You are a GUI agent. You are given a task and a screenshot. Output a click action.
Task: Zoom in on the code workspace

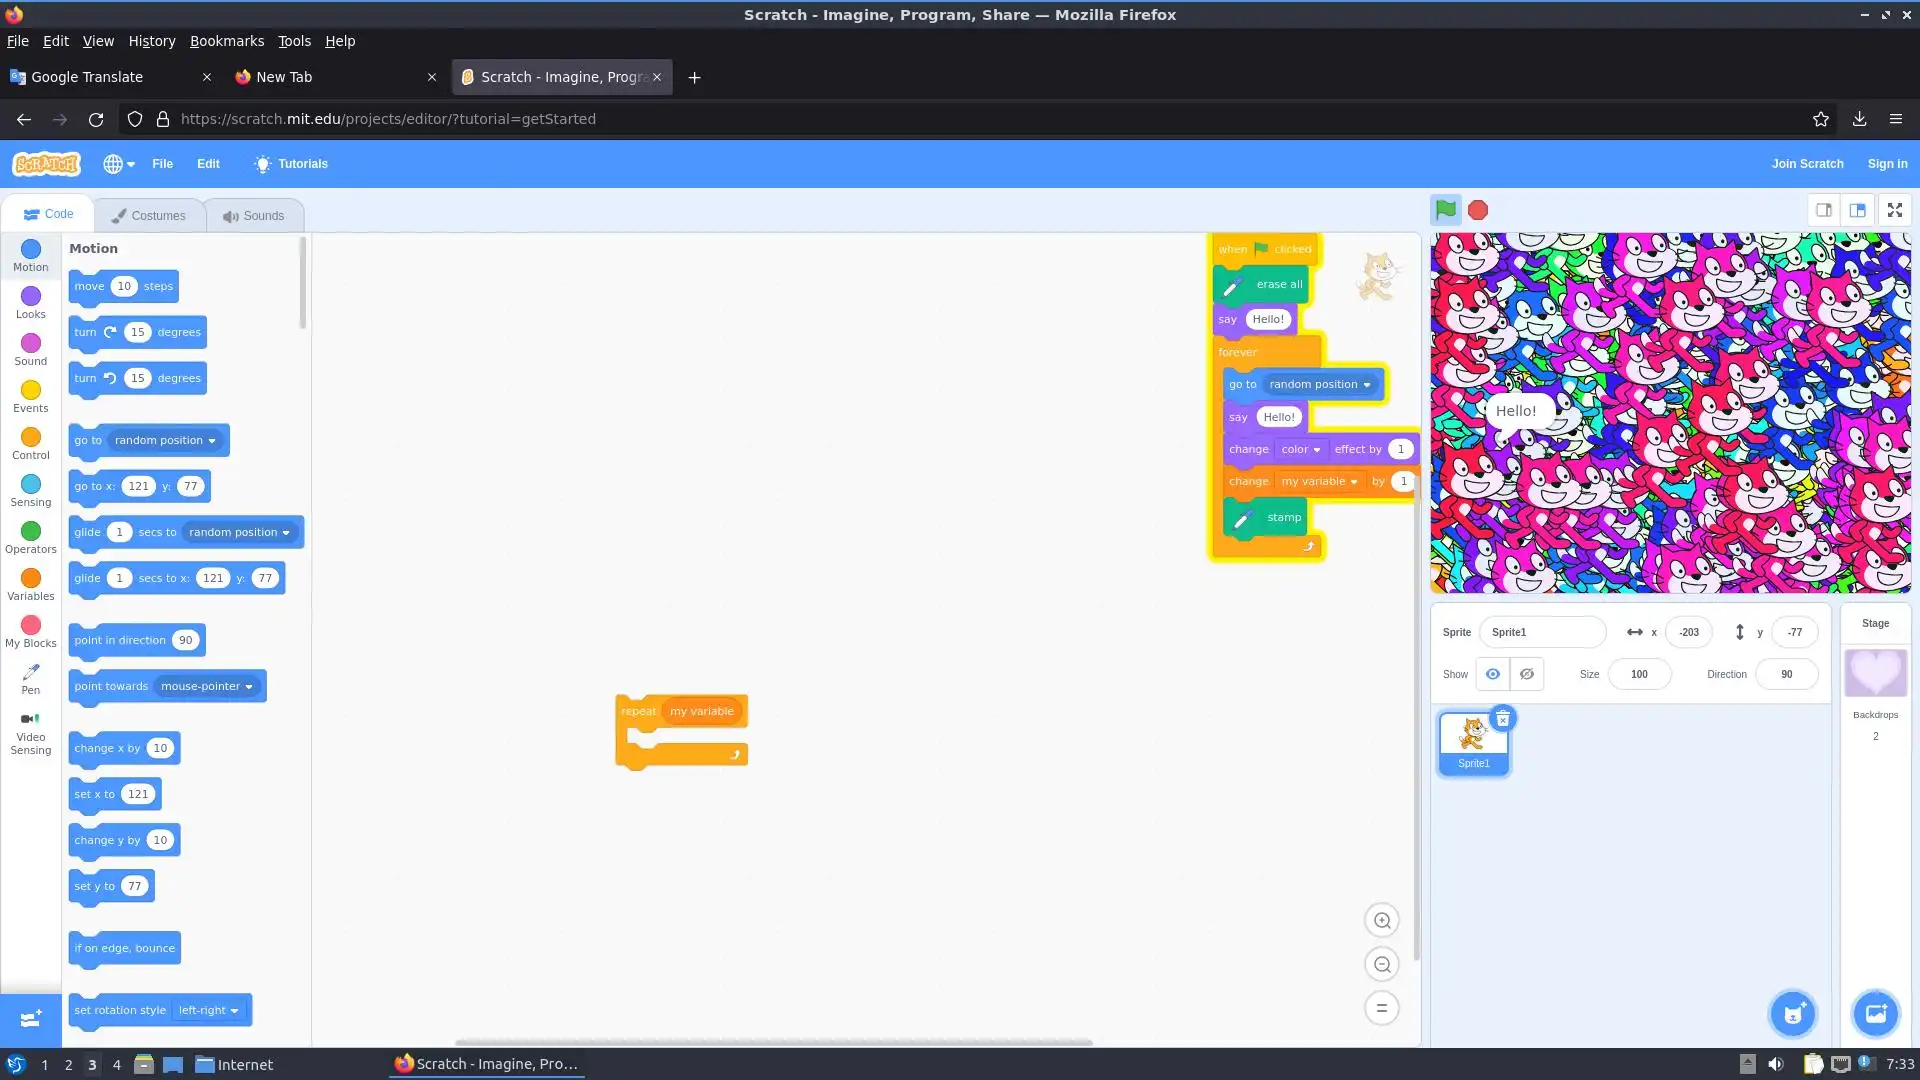click(x=1382, y=920)
